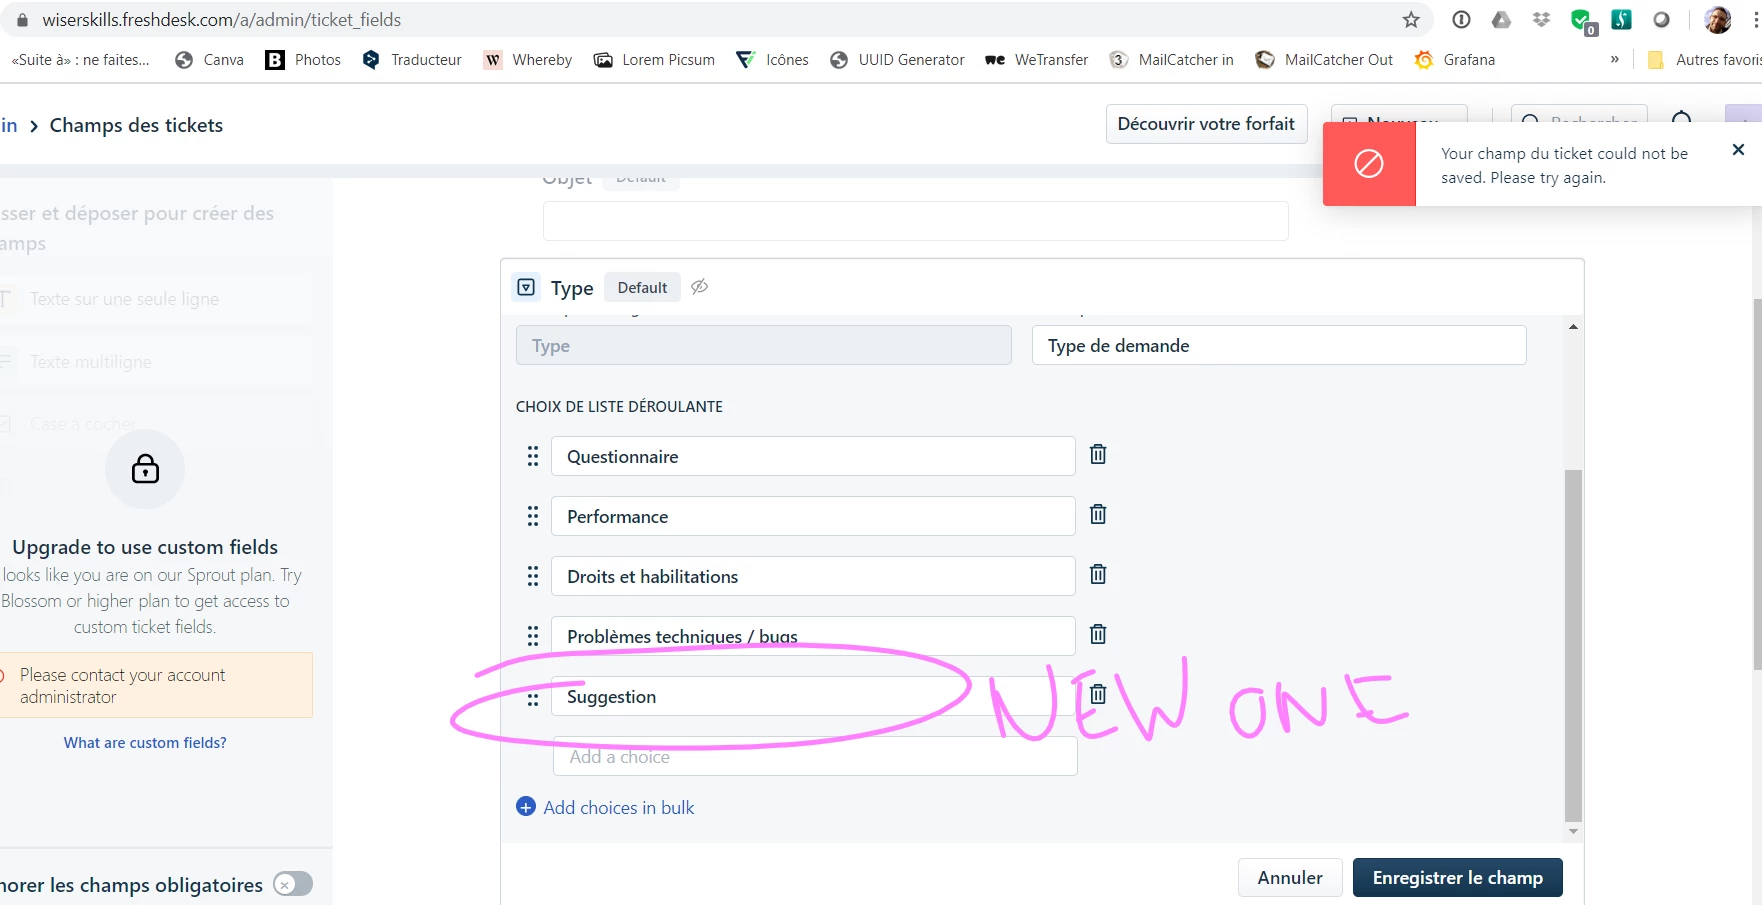
Task: Remove Droits et habilitations choice trash icon
Action: pos(1098,575)
